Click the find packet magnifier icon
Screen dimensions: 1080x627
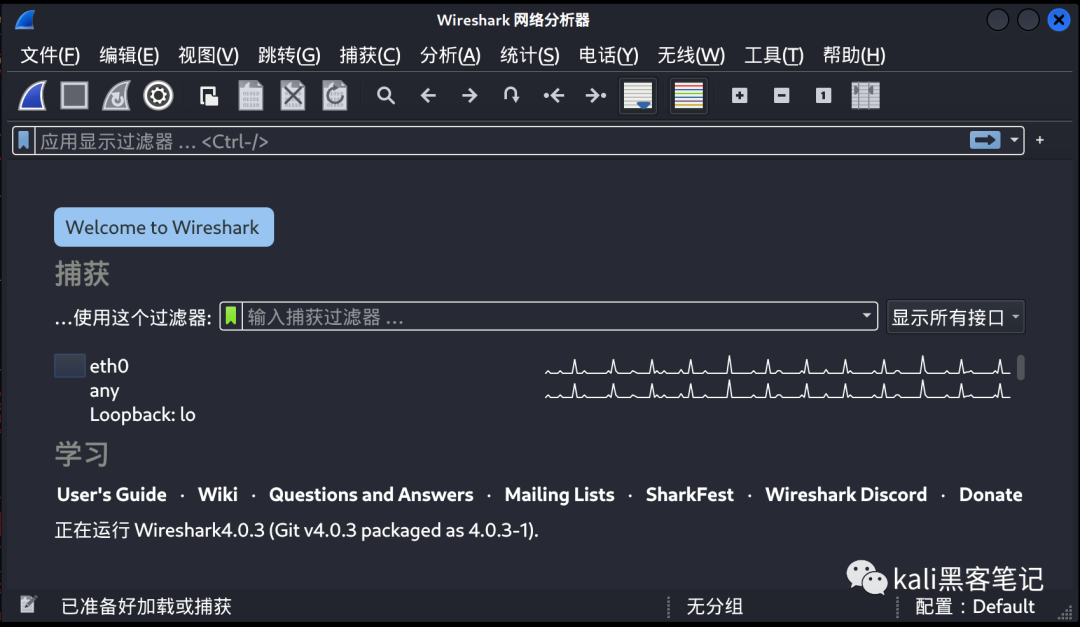point(386,95)
